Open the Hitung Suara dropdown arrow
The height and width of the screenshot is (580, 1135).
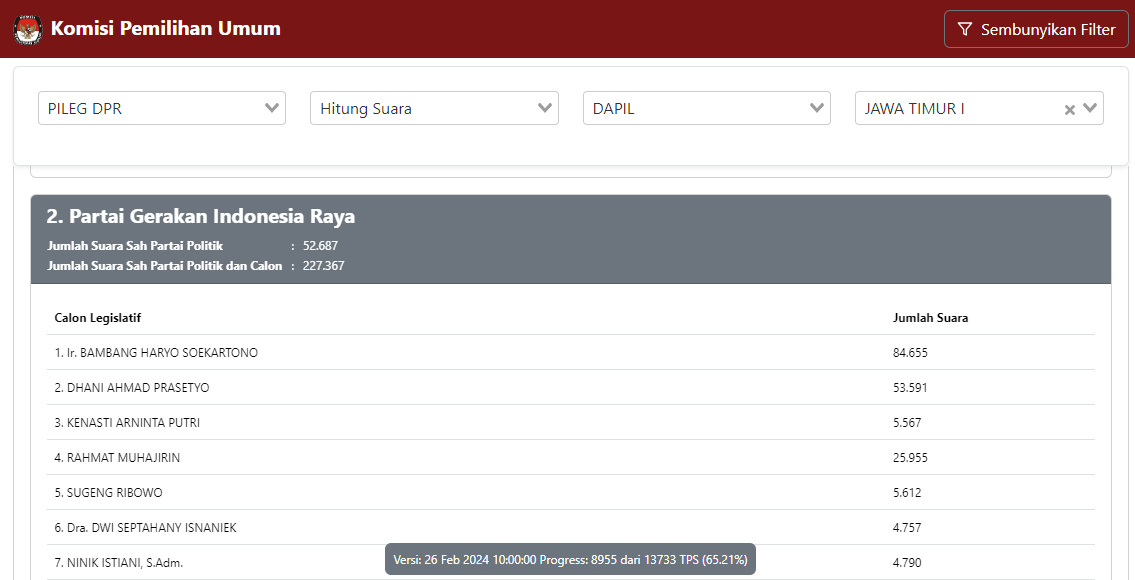(x=545, y=108)
